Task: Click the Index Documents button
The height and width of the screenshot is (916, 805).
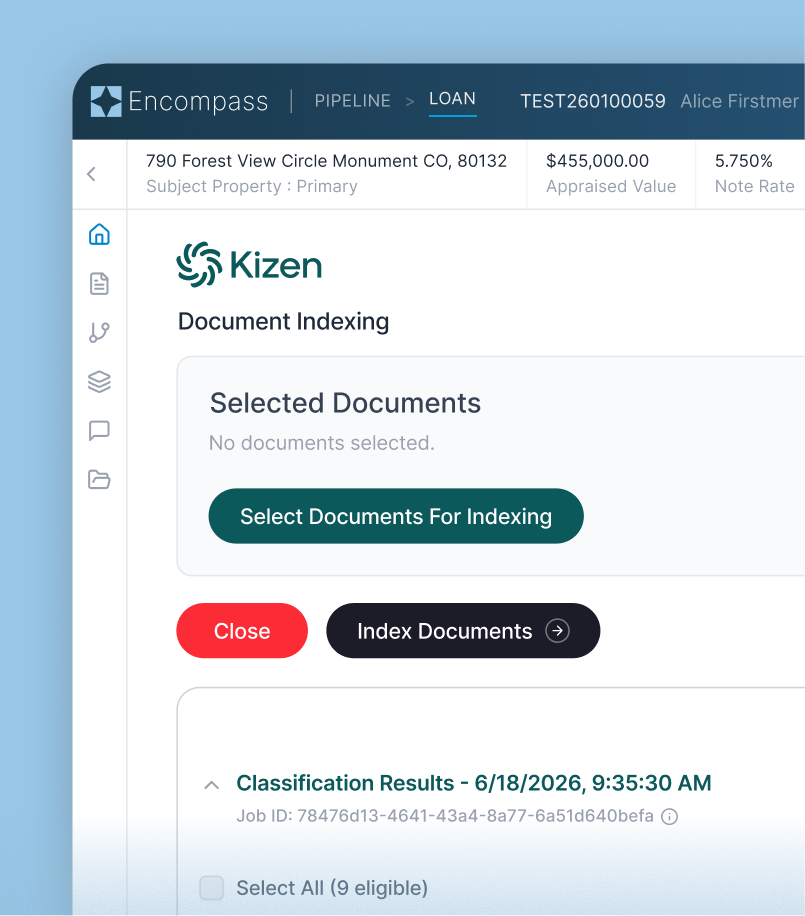Action: click(x=463, y=631)
